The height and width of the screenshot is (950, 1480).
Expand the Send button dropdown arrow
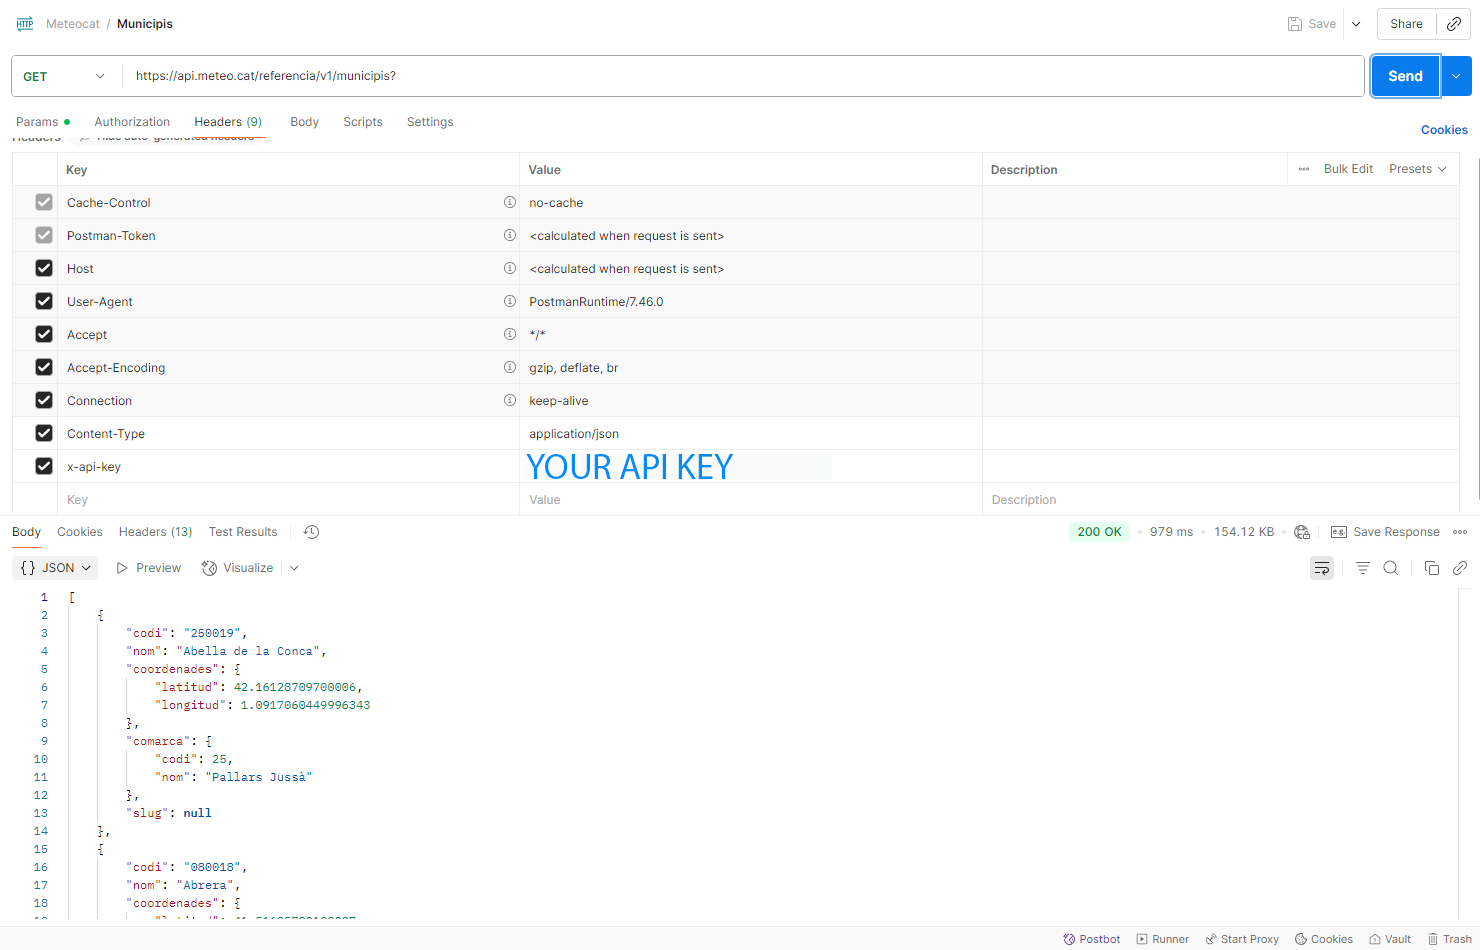click(1456, 76)
